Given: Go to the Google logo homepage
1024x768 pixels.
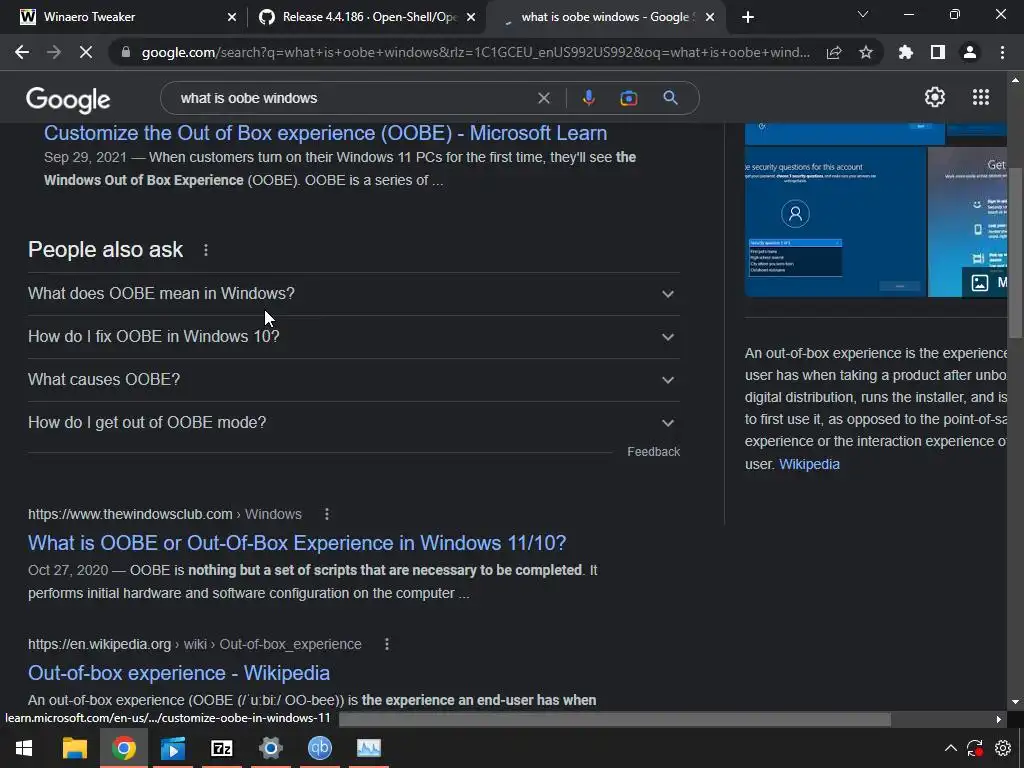Looking at the screenshot, I should point(68,100).
